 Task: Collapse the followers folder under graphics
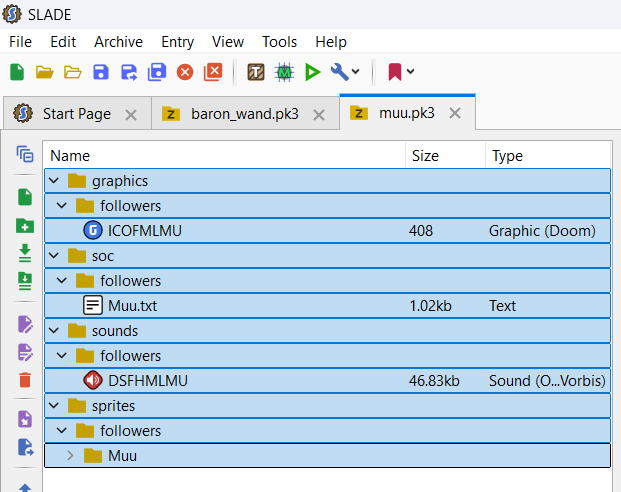(x=62, y=206)
